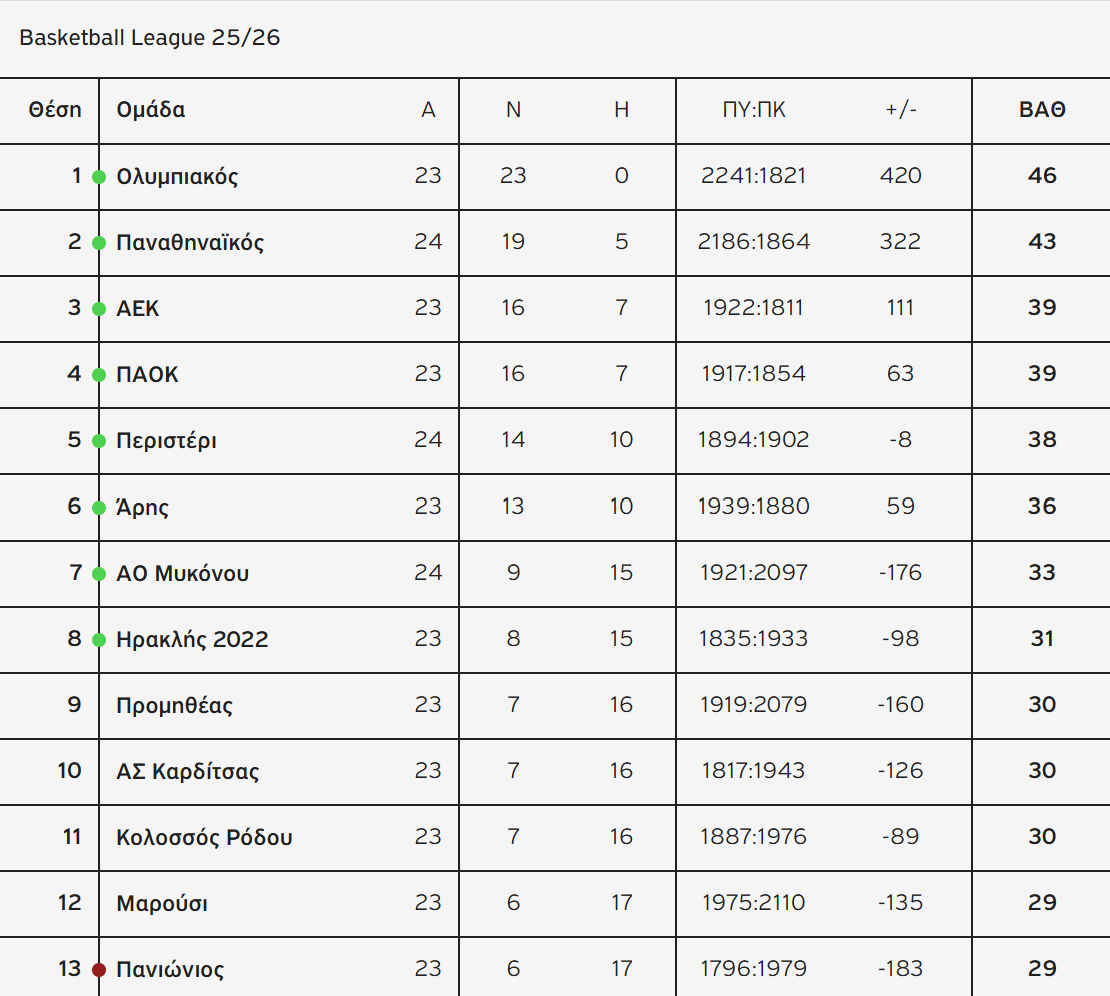Screen dimensions: 1110x996
Task: Click the ΒΑΘ column header
Action: [1042, 110]
